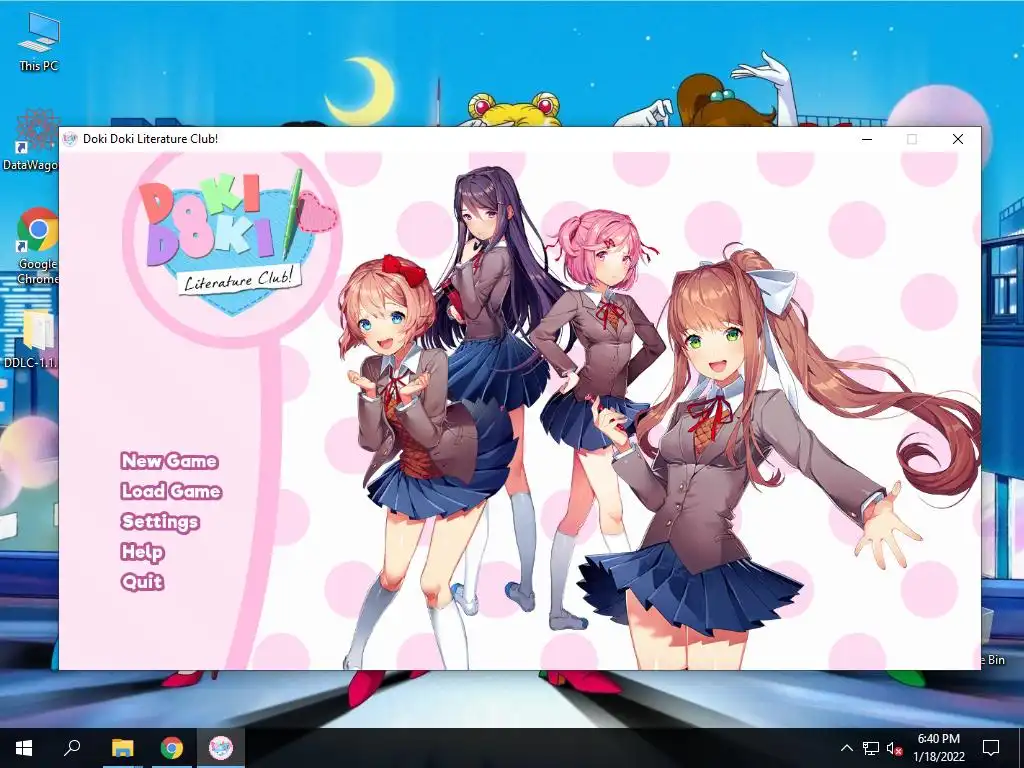The image size is (1024, 768).
Task: Open the Help menu entry
Action: (142, 552)
